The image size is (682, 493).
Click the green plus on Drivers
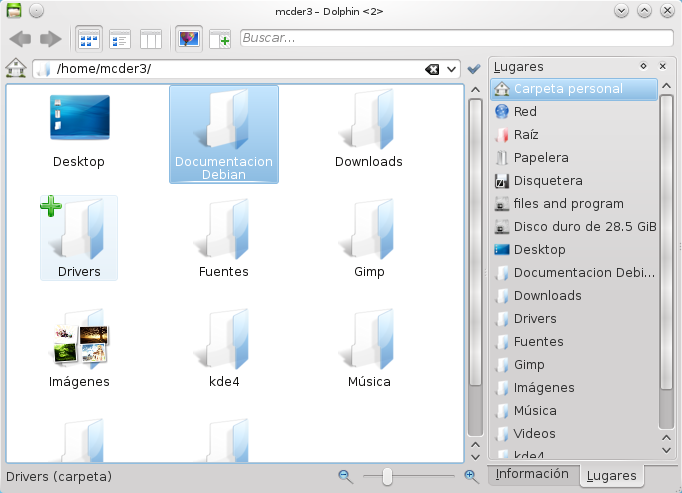tap(51, 206)
